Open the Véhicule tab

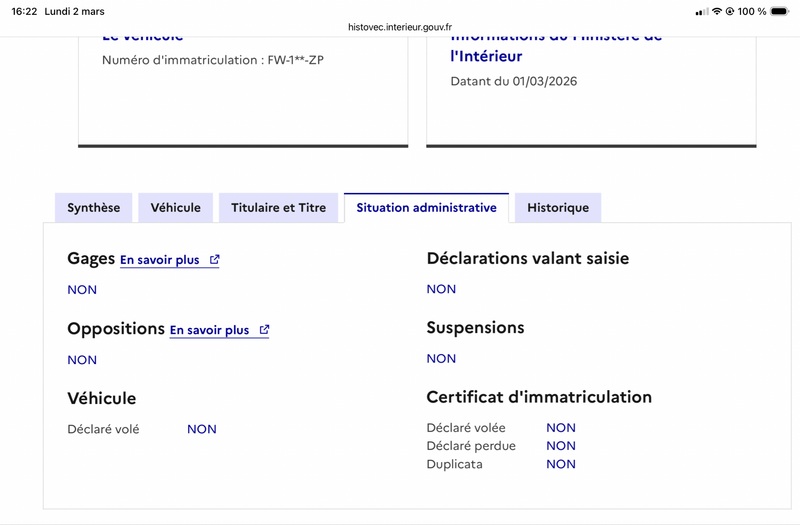[x=175, y=208]
